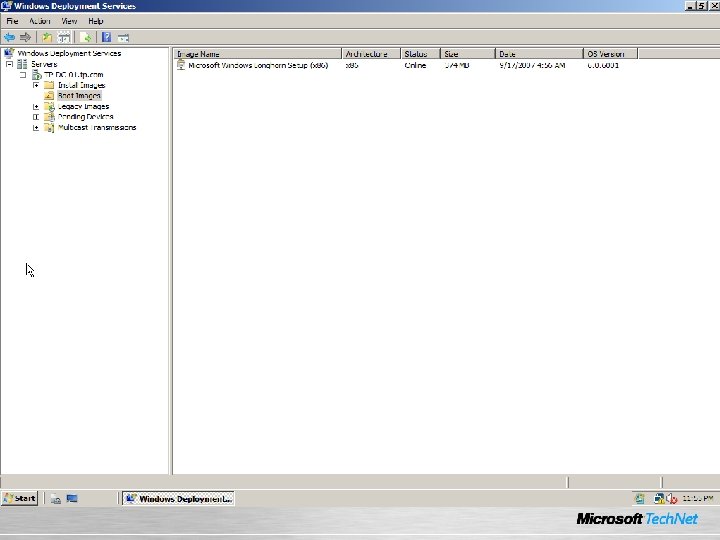
Task: Select the Boot Images label
Action: tap(79, 96)
